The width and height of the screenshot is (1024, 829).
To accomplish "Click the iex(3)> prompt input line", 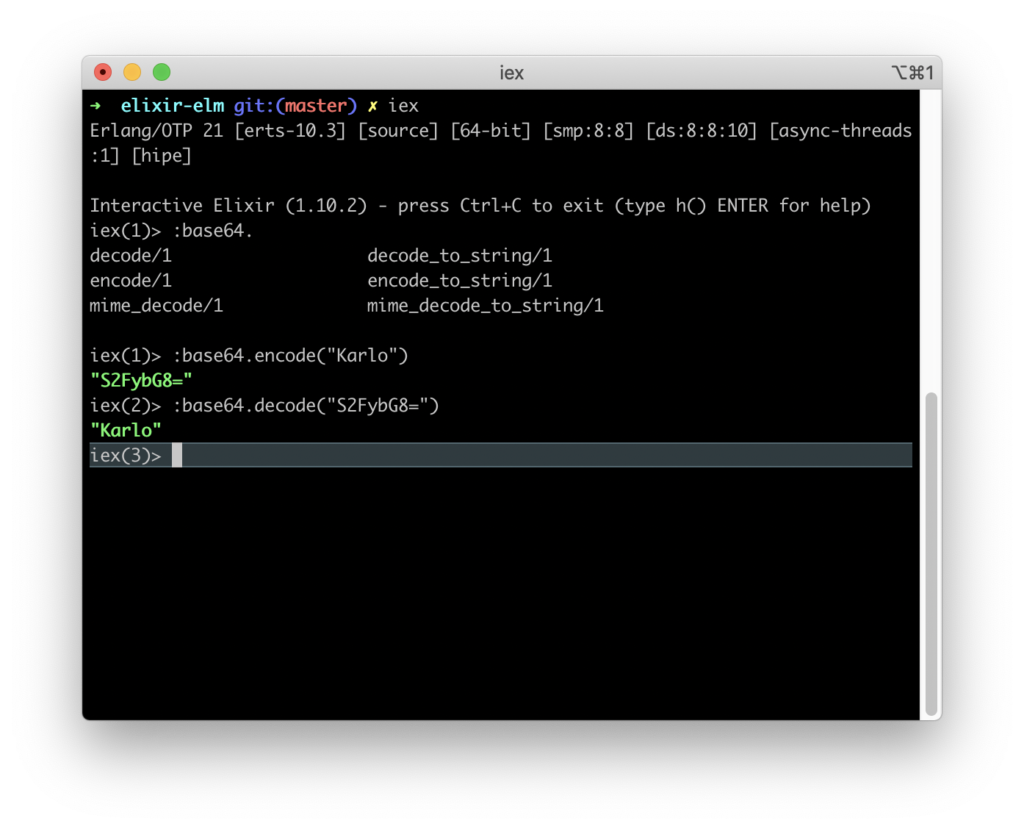I will coord(500,455).
